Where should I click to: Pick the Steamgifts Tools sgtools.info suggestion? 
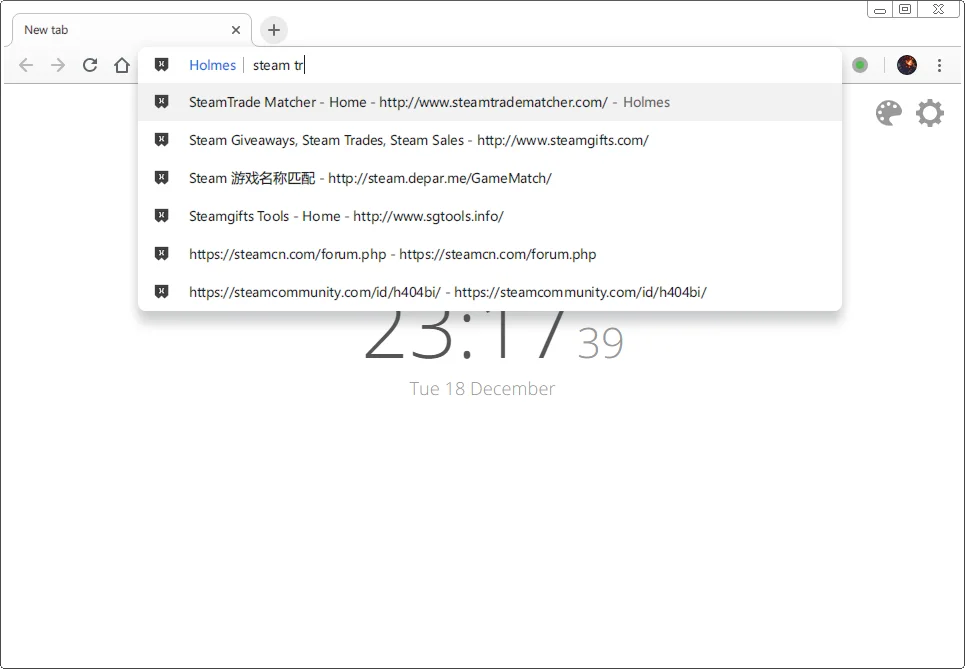(346, 216)
